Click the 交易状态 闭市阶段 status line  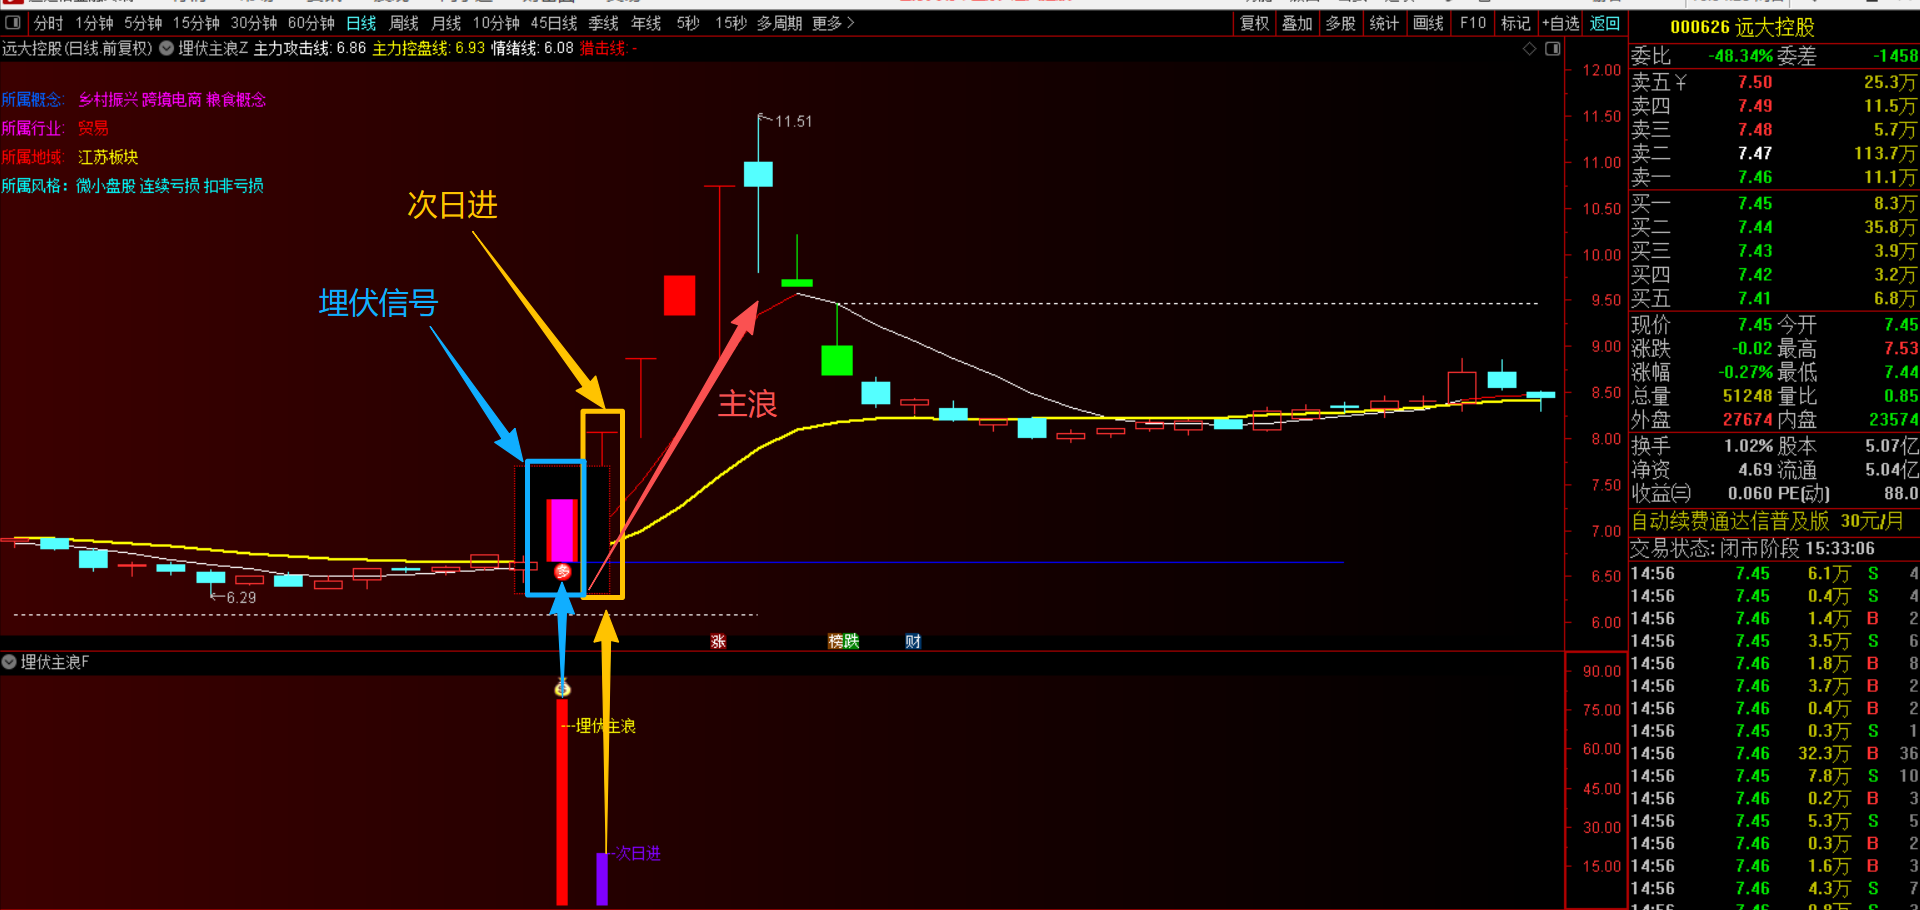pos(1753,548)
